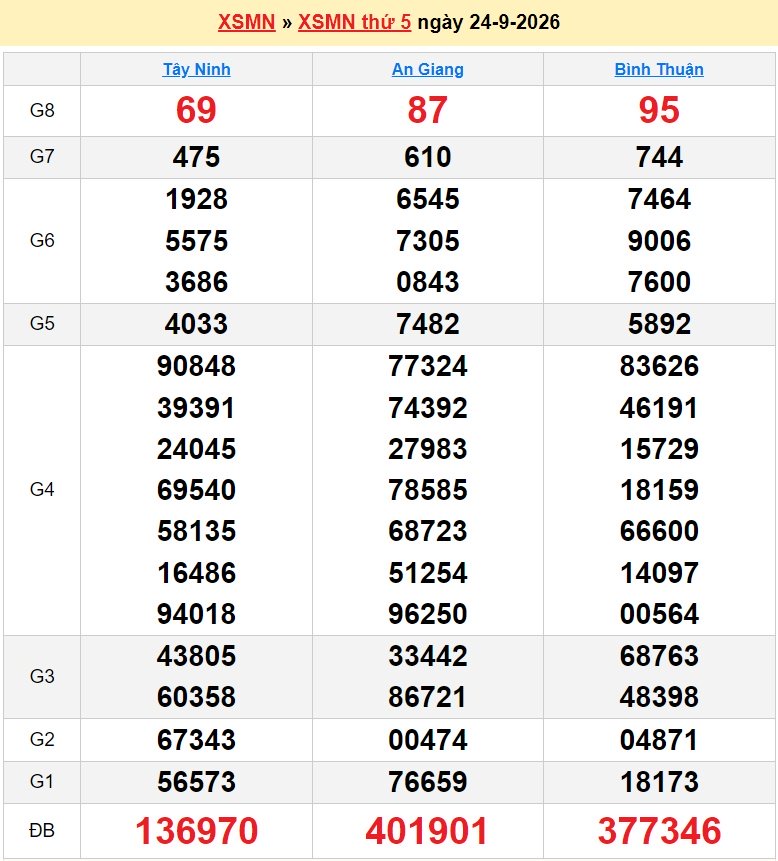Select Bình Thuận ĐB jackpot 377346
Image resolution: width=778 pixels, height=861 pixels.
point(659,831)
